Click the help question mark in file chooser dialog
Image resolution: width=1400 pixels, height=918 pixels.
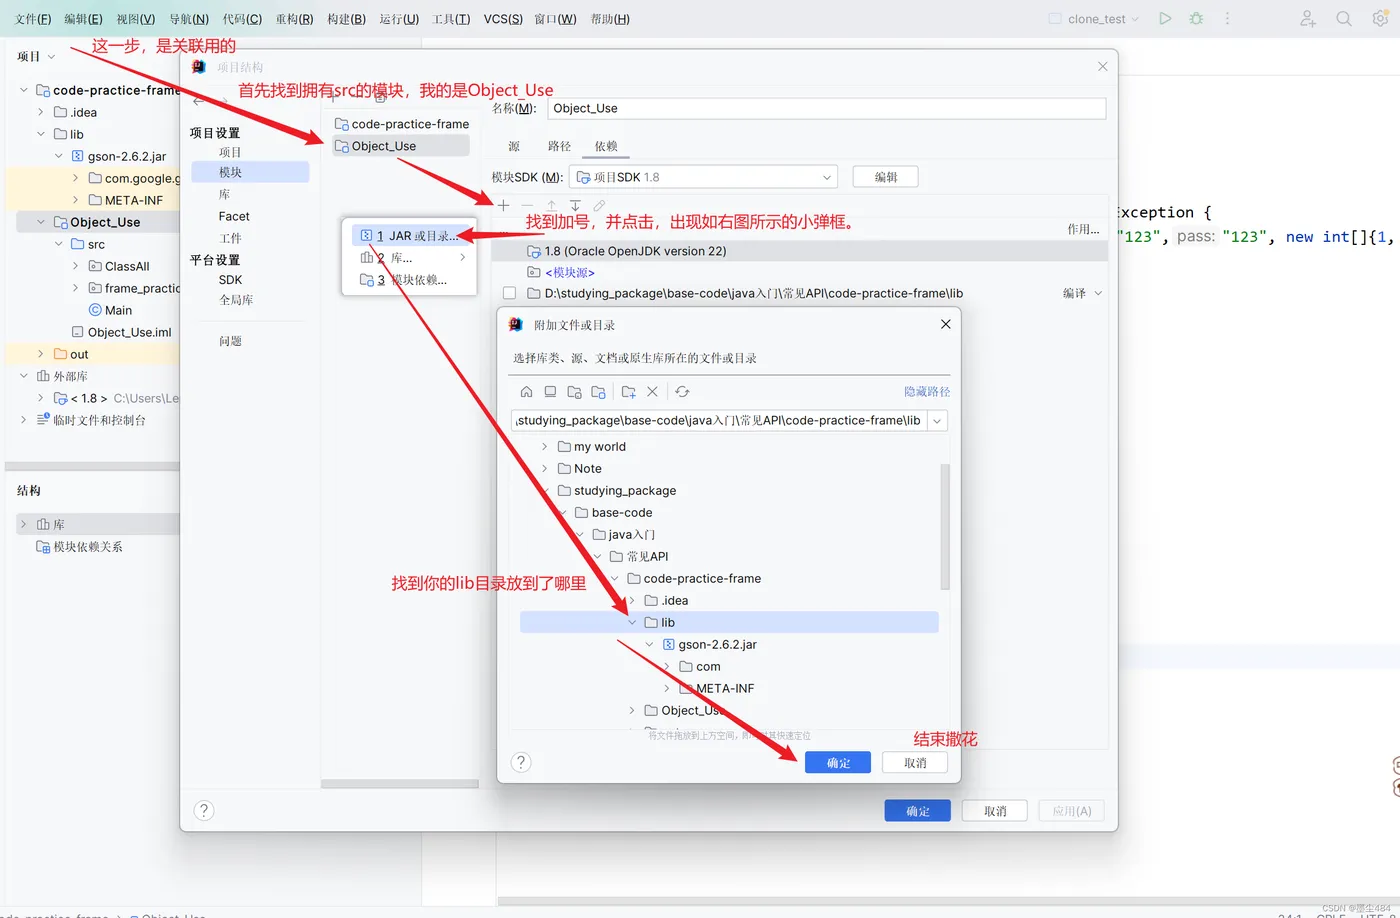pos(520,763)
